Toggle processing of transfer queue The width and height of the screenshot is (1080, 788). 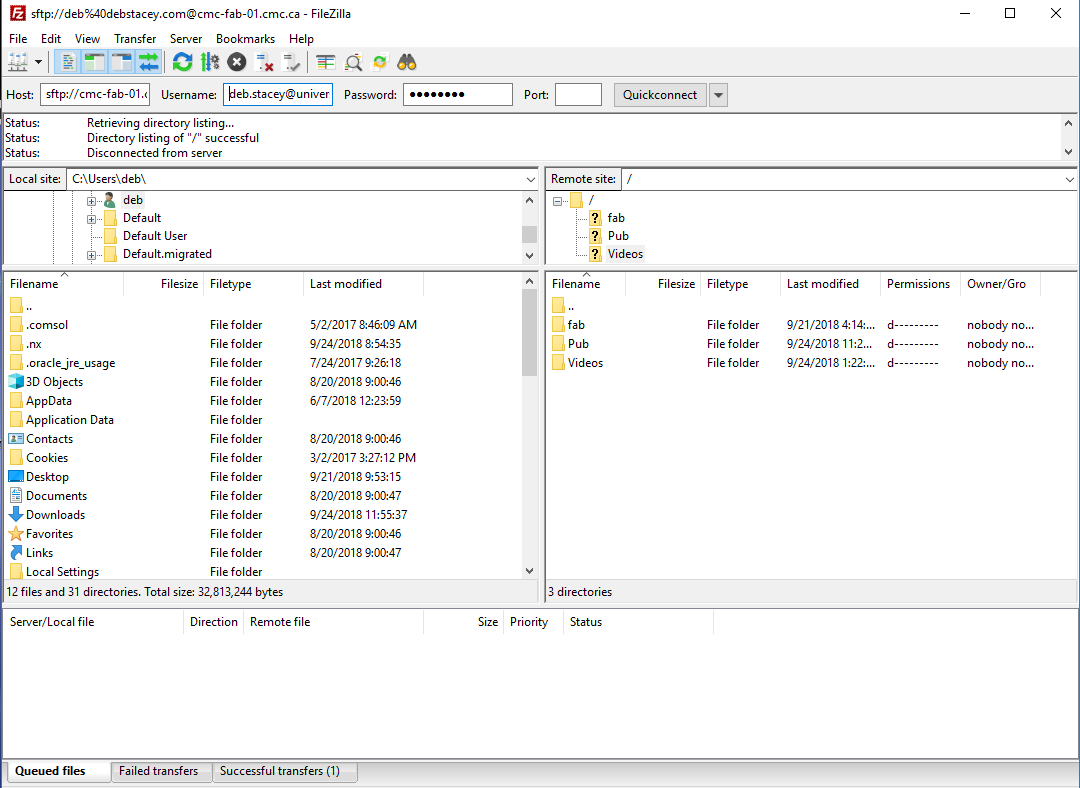209,63
